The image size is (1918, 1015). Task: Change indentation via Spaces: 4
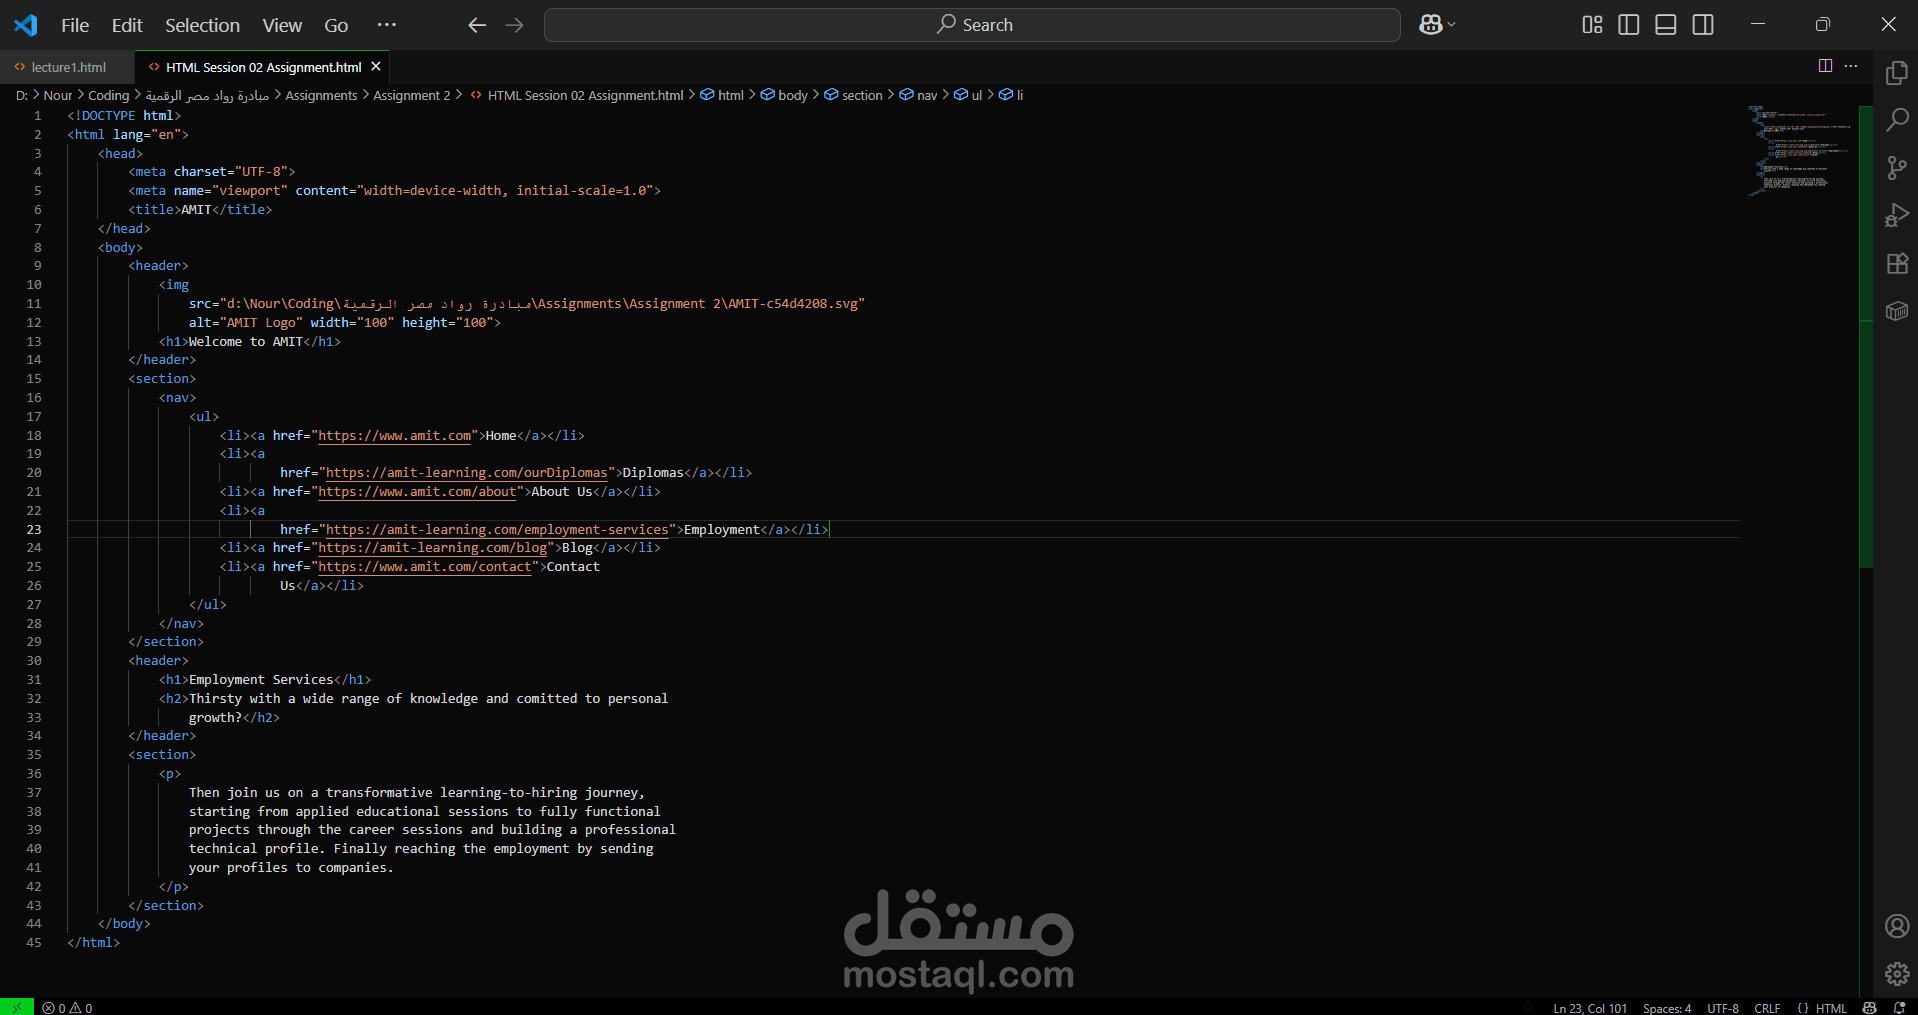click(1667, 1007)
